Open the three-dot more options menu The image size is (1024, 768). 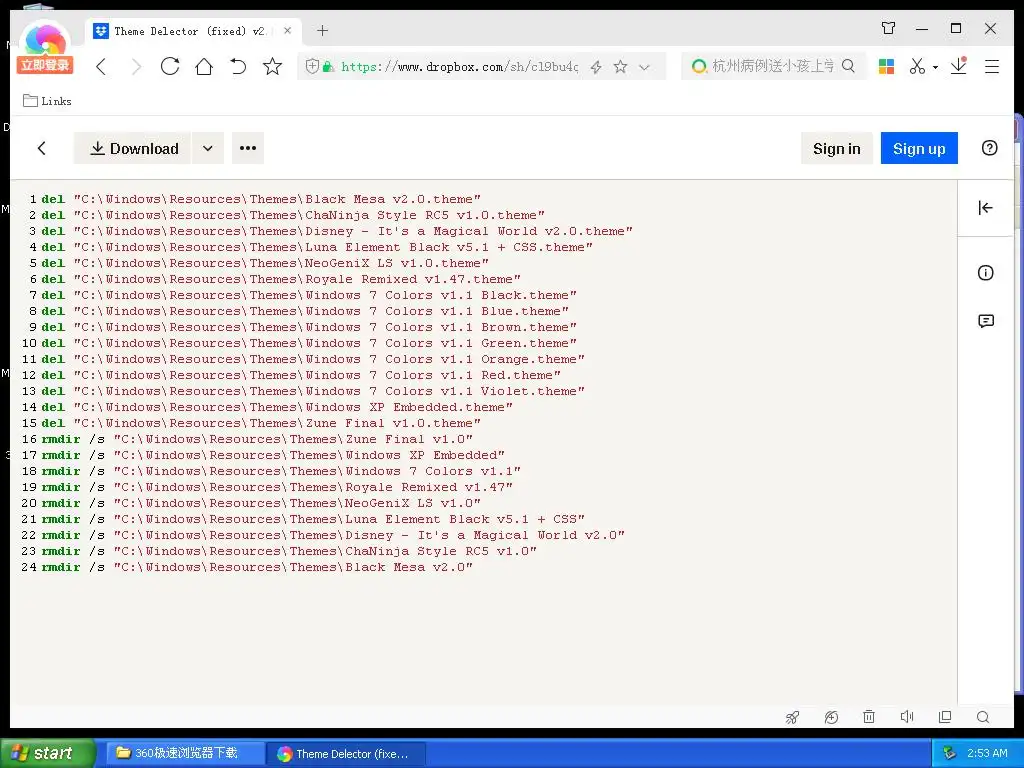[x=248, y=148]
